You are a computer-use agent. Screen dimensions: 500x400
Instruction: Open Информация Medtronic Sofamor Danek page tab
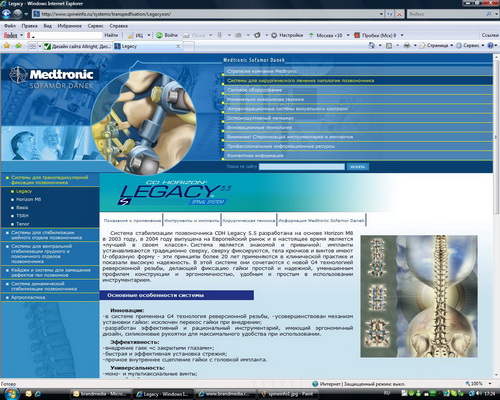(321, 221)
